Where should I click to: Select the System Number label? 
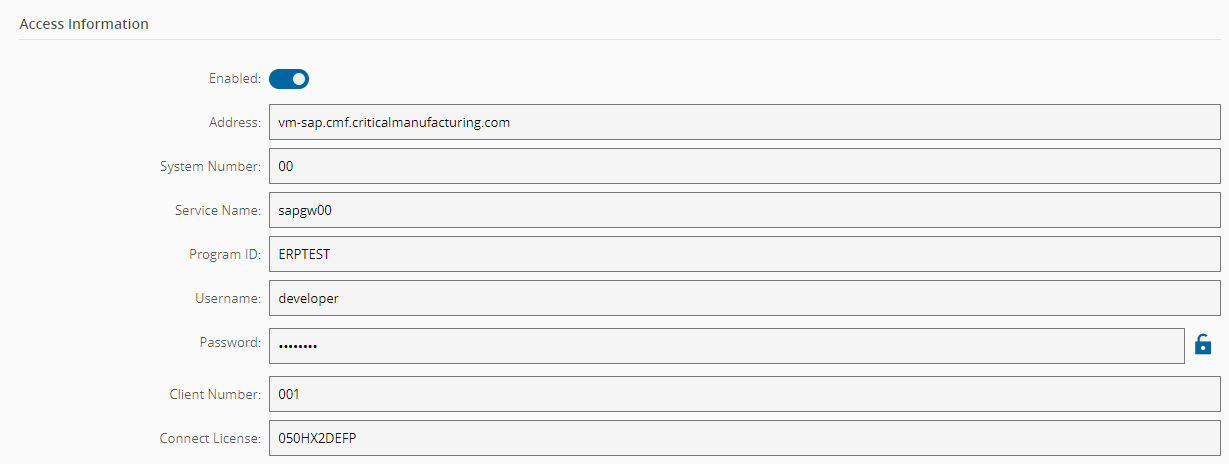tap(210, 166)
